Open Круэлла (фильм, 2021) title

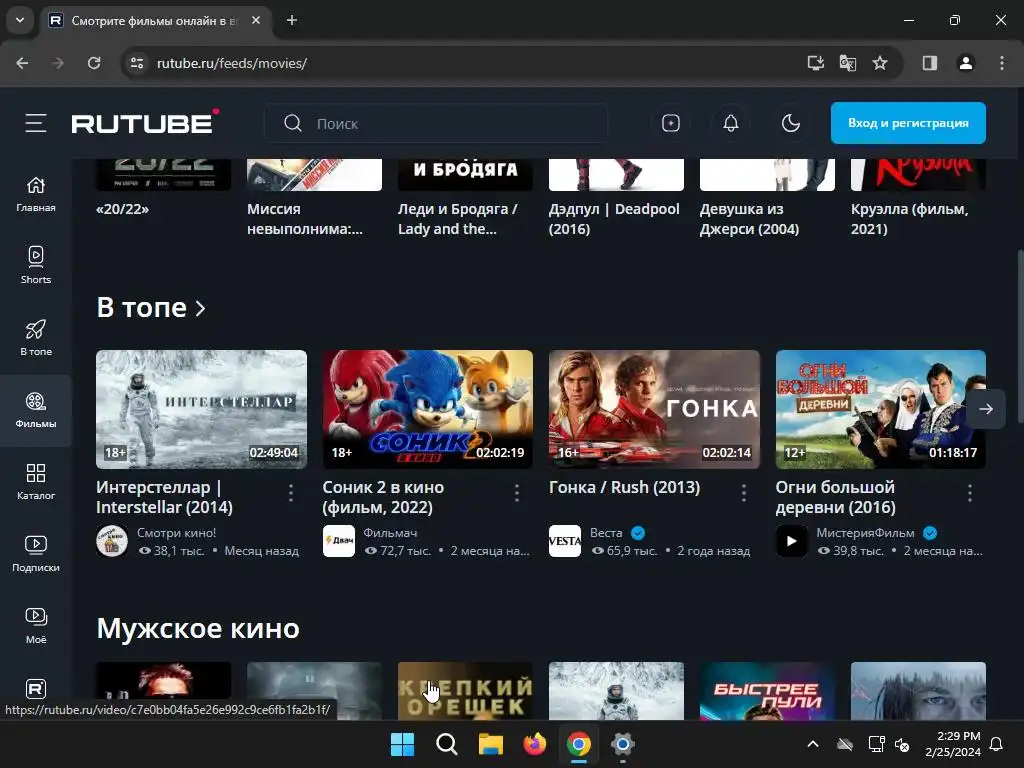click(x=910, y=219)
